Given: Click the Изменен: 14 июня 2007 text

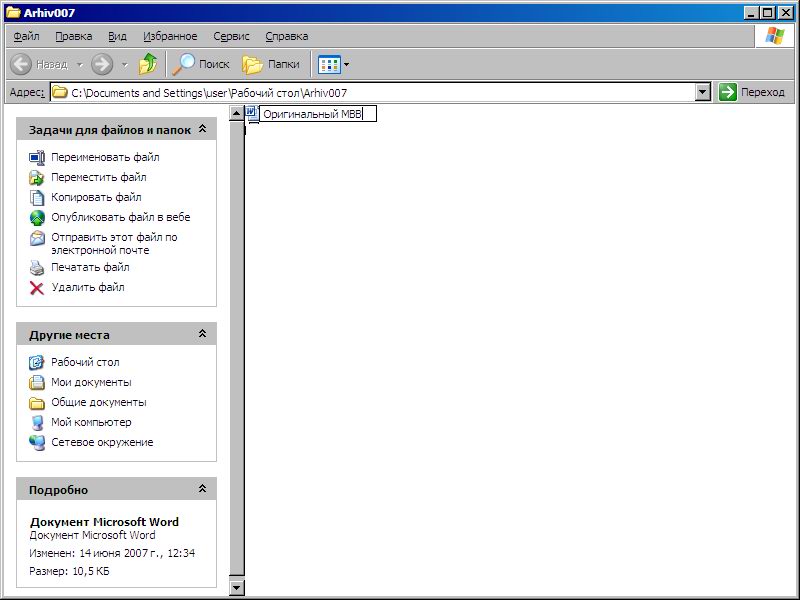Looking at the screenshot, I should 112,553.
